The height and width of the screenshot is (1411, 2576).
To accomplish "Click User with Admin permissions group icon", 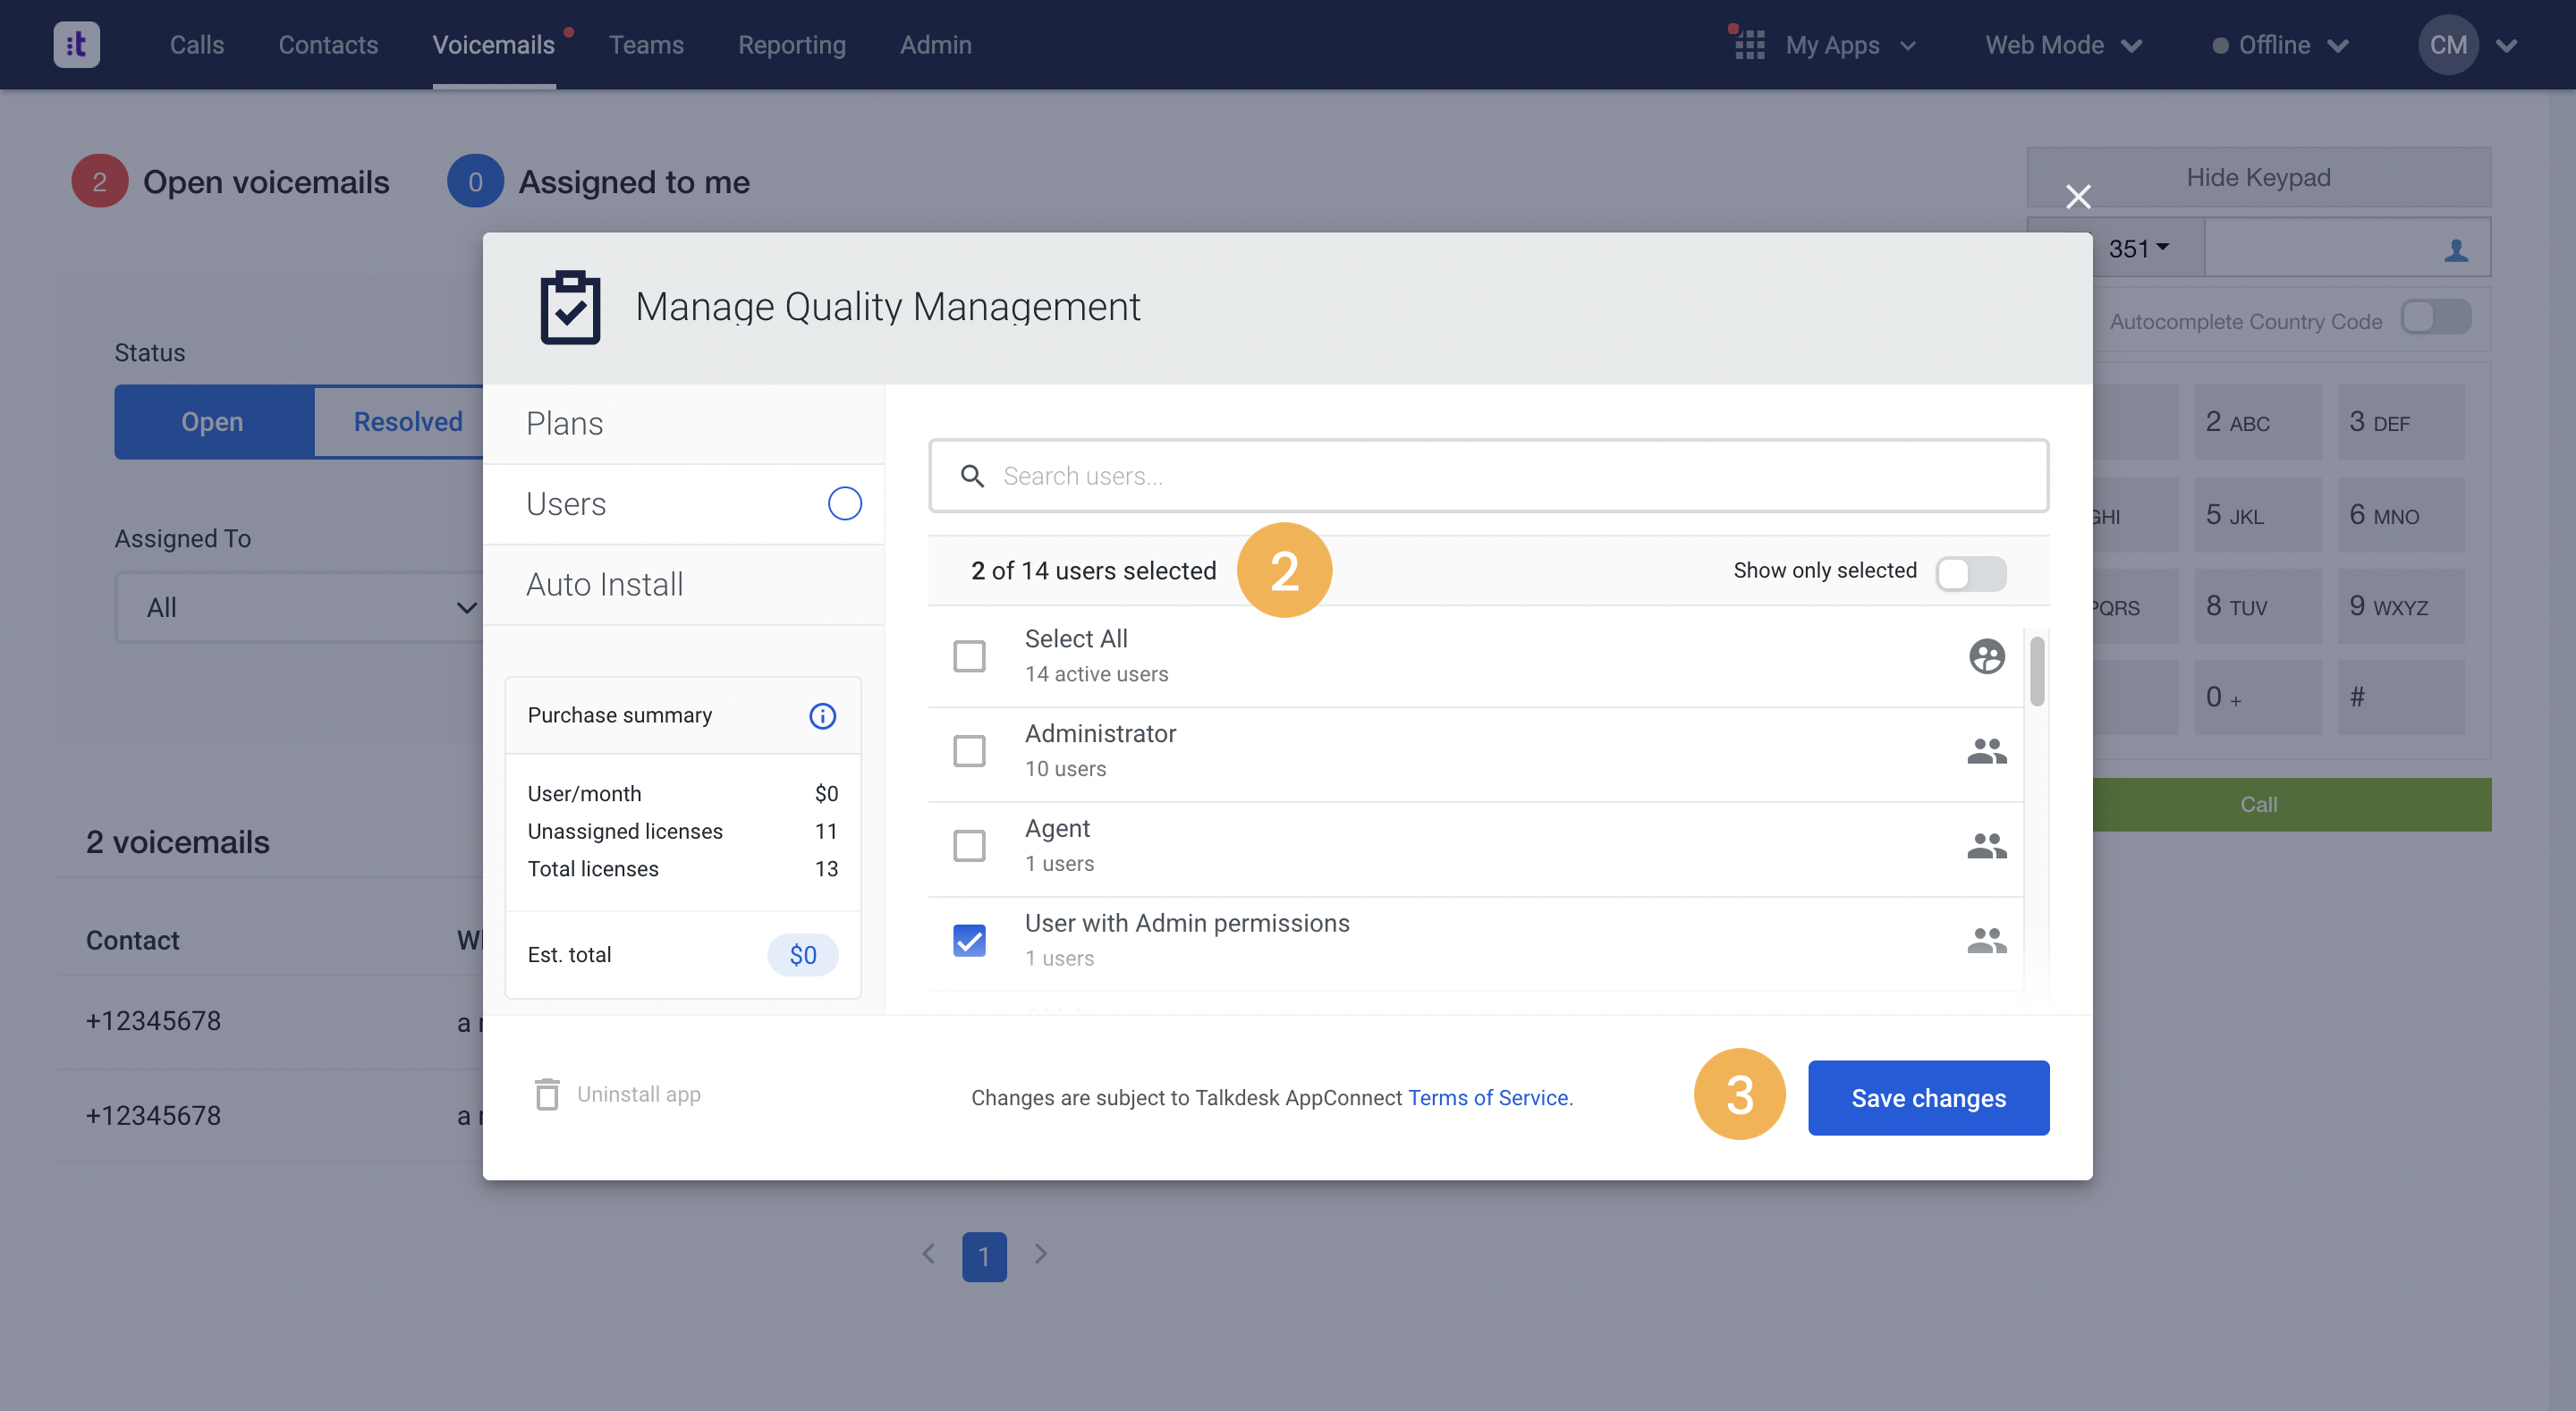I will tap(1986, 940).
